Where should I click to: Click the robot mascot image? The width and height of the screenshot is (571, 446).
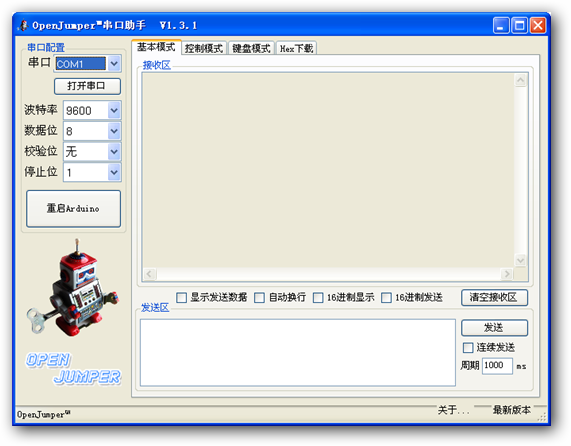pos(73,288)
